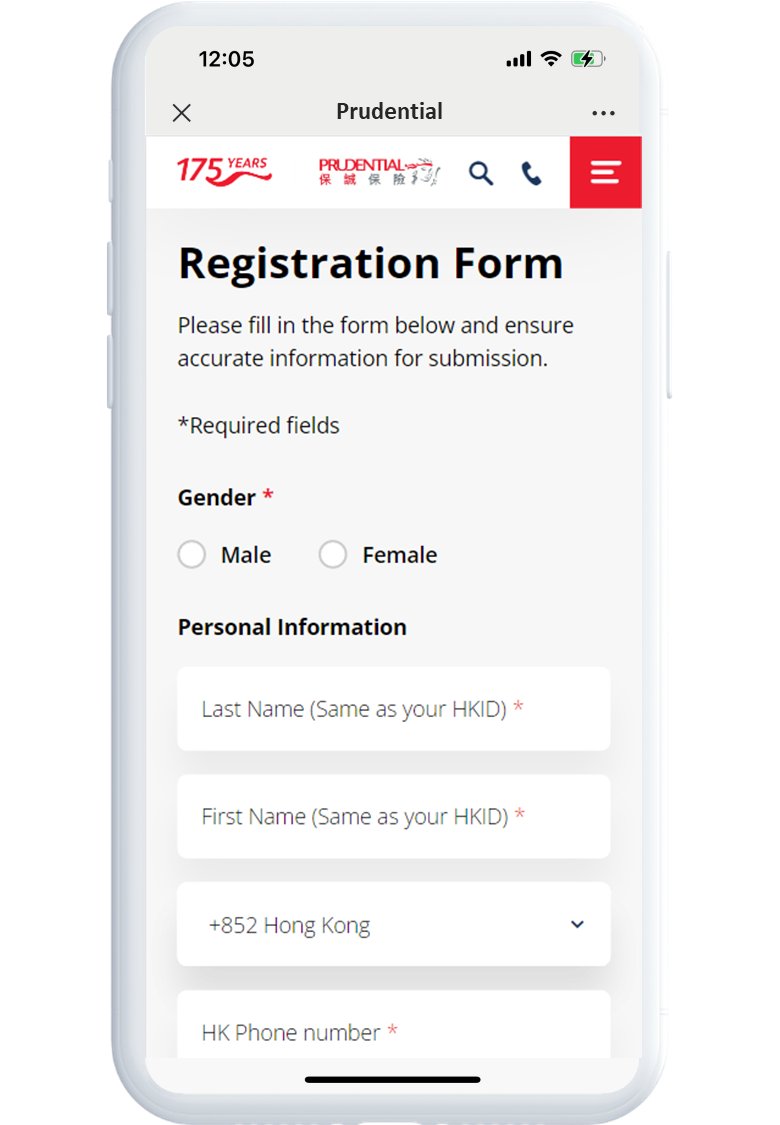Focus the HK Phone number field

pyautogui.click(x=393, y=1030)
